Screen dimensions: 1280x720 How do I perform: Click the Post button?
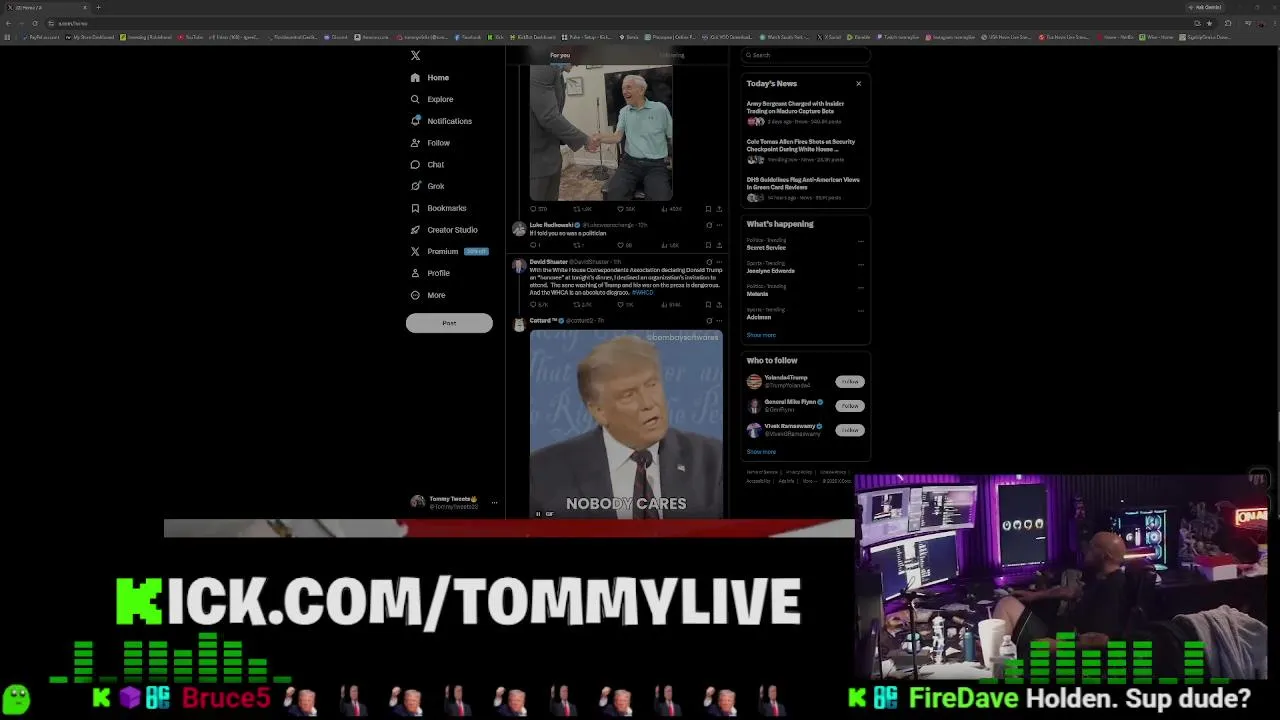point(449,323)
